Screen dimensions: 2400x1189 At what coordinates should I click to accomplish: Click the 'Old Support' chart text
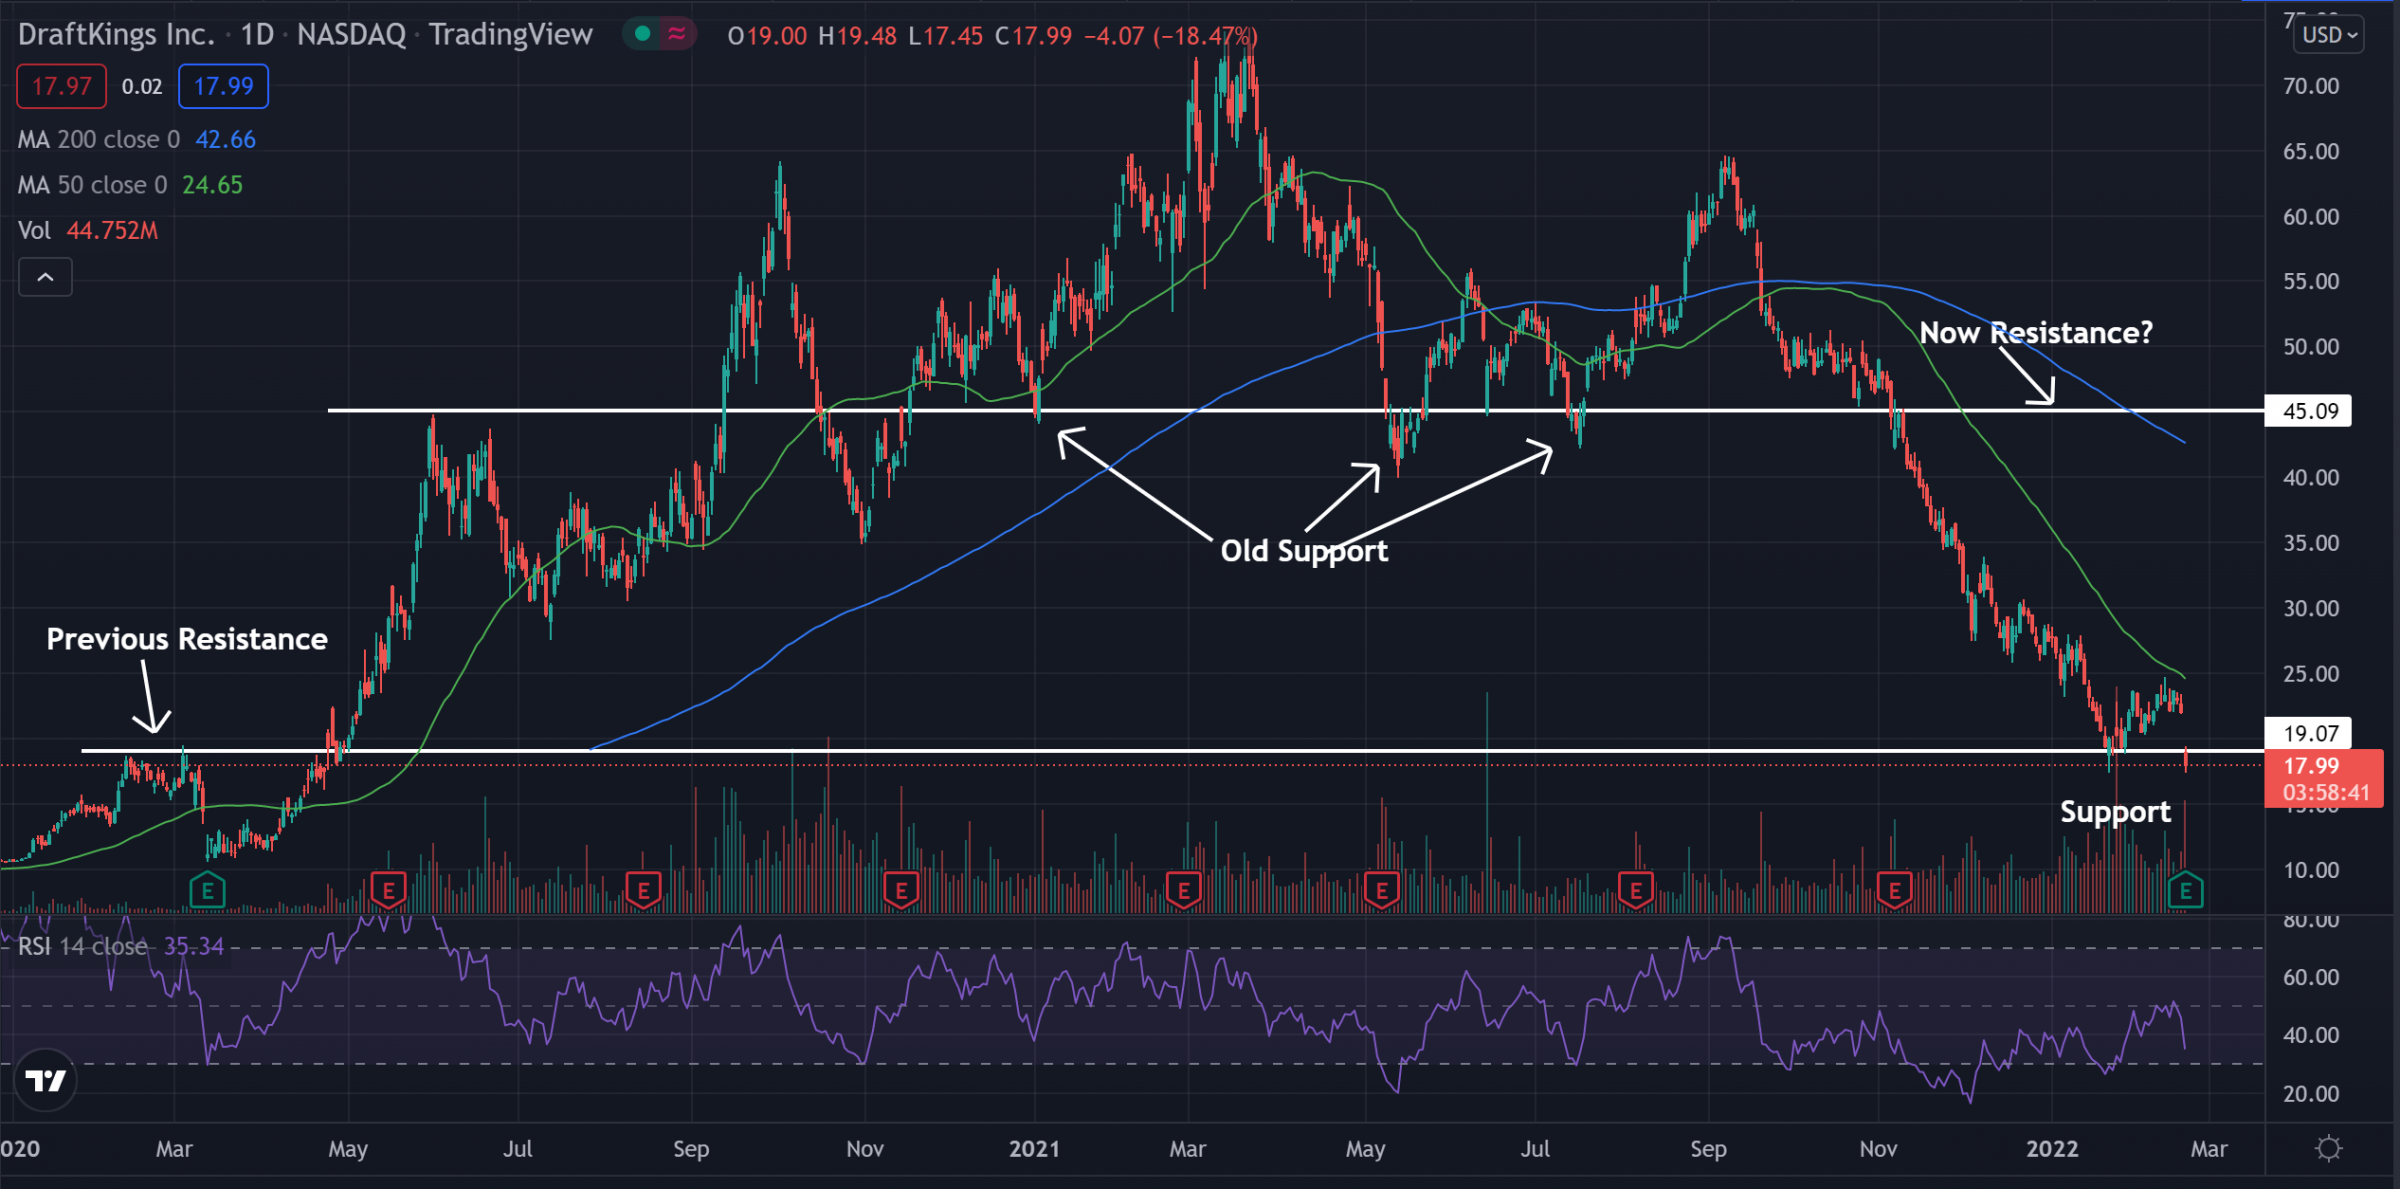pyautogui.click(x=1304, y=551)
